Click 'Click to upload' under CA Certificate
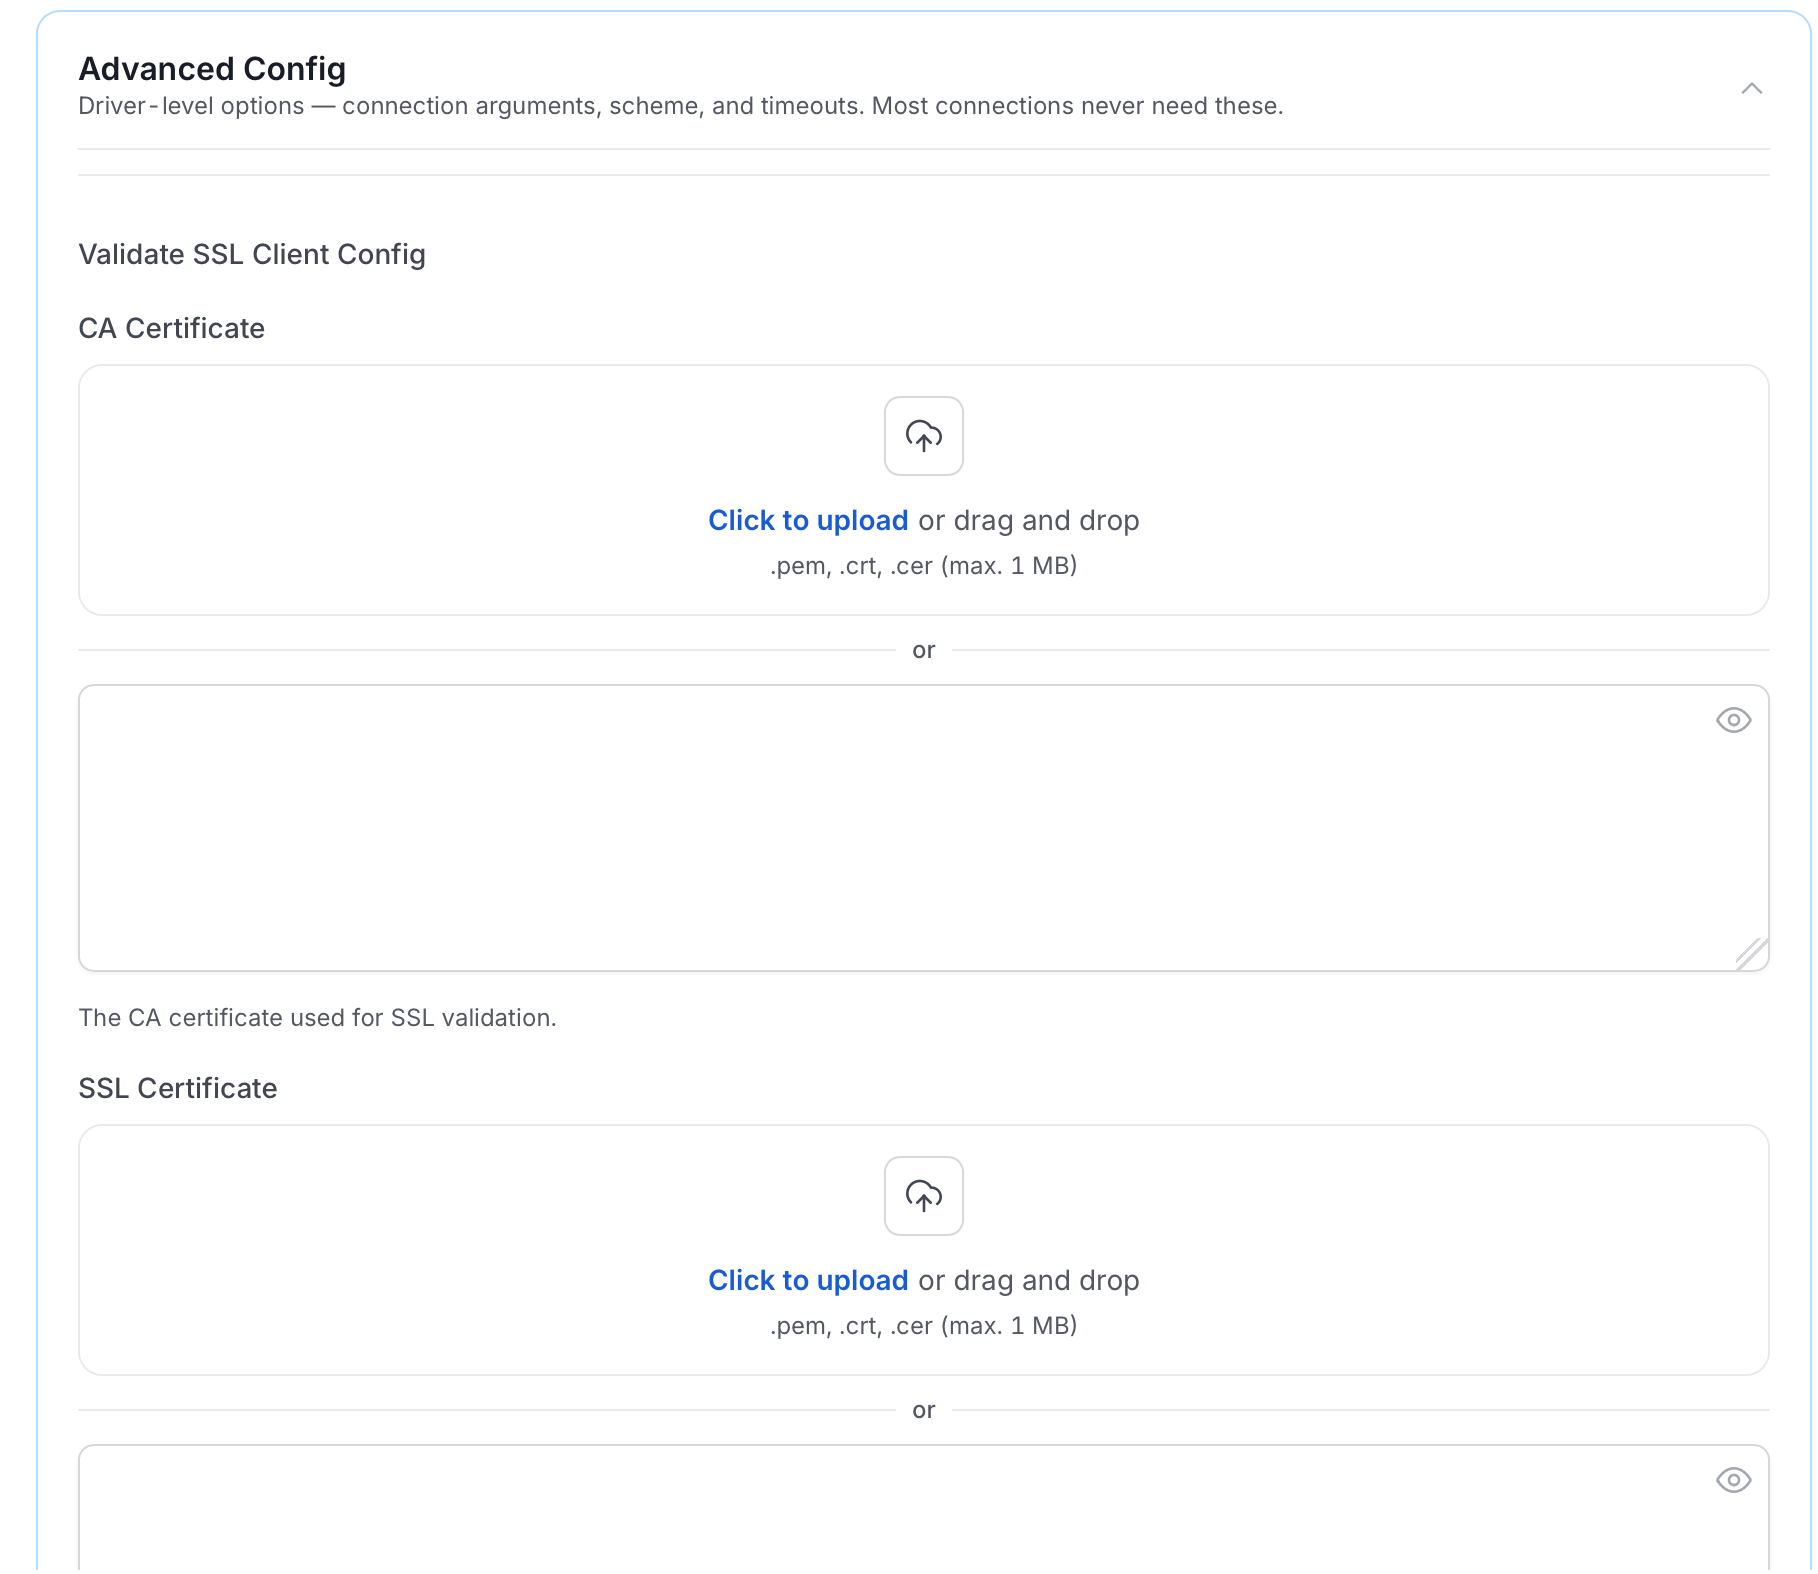The width and height of the screenshot is (1818, 1574). [x=808, y=520]
